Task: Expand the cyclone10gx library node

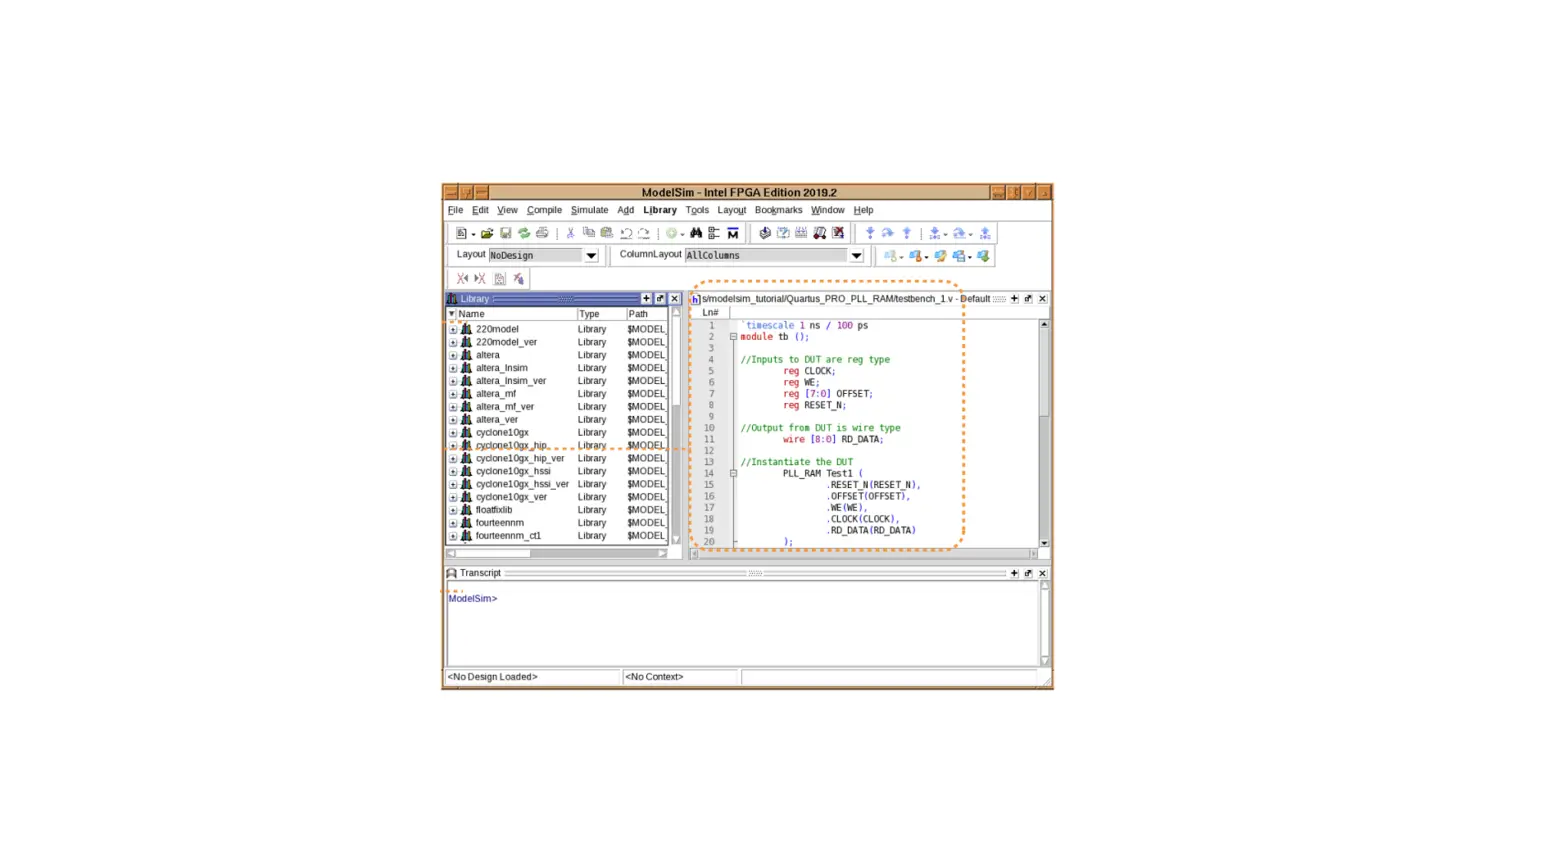Action: point(453,433)
